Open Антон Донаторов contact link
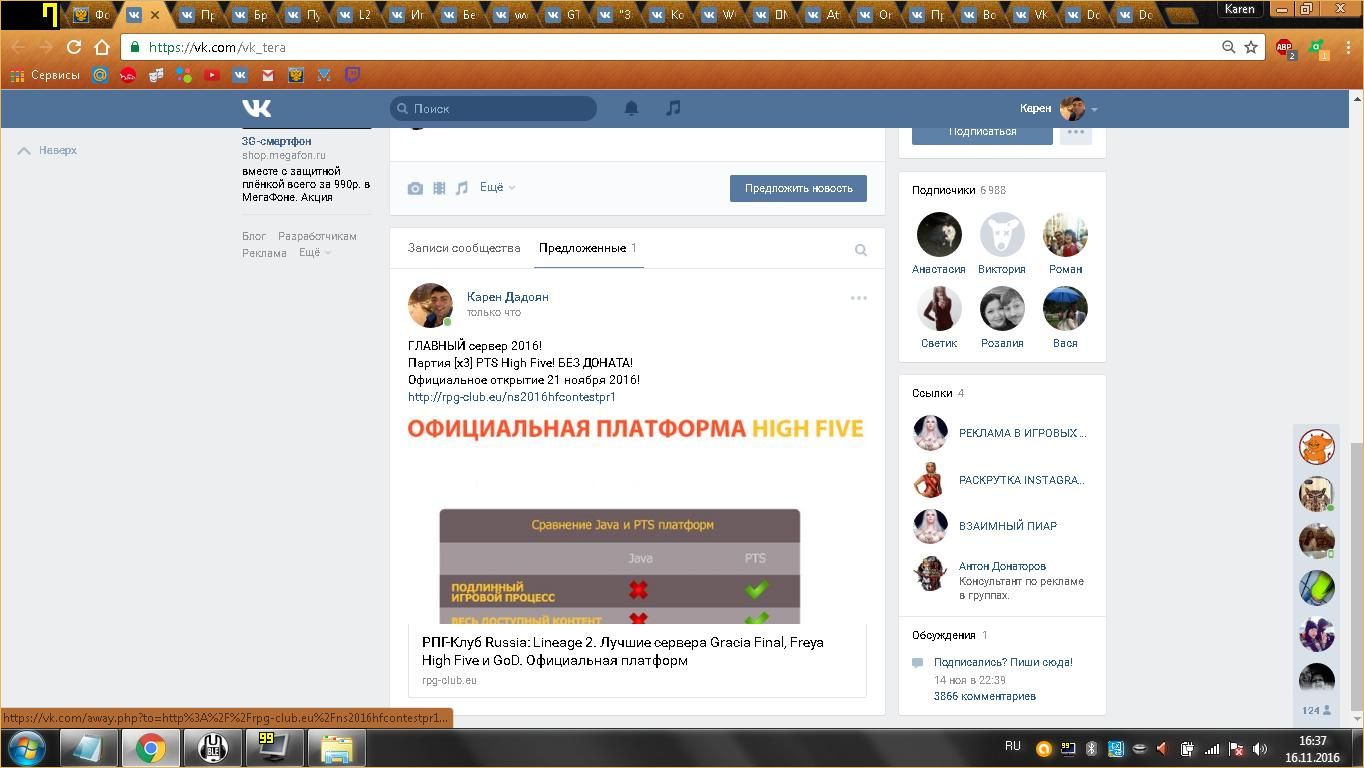This screenshot has width=1364, height=768. tap(1002, 566)
